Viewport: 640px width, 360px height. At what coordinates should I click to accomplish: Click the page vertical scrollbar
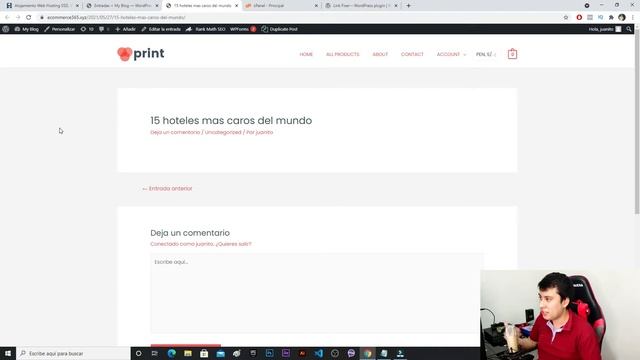click(637, 124)
